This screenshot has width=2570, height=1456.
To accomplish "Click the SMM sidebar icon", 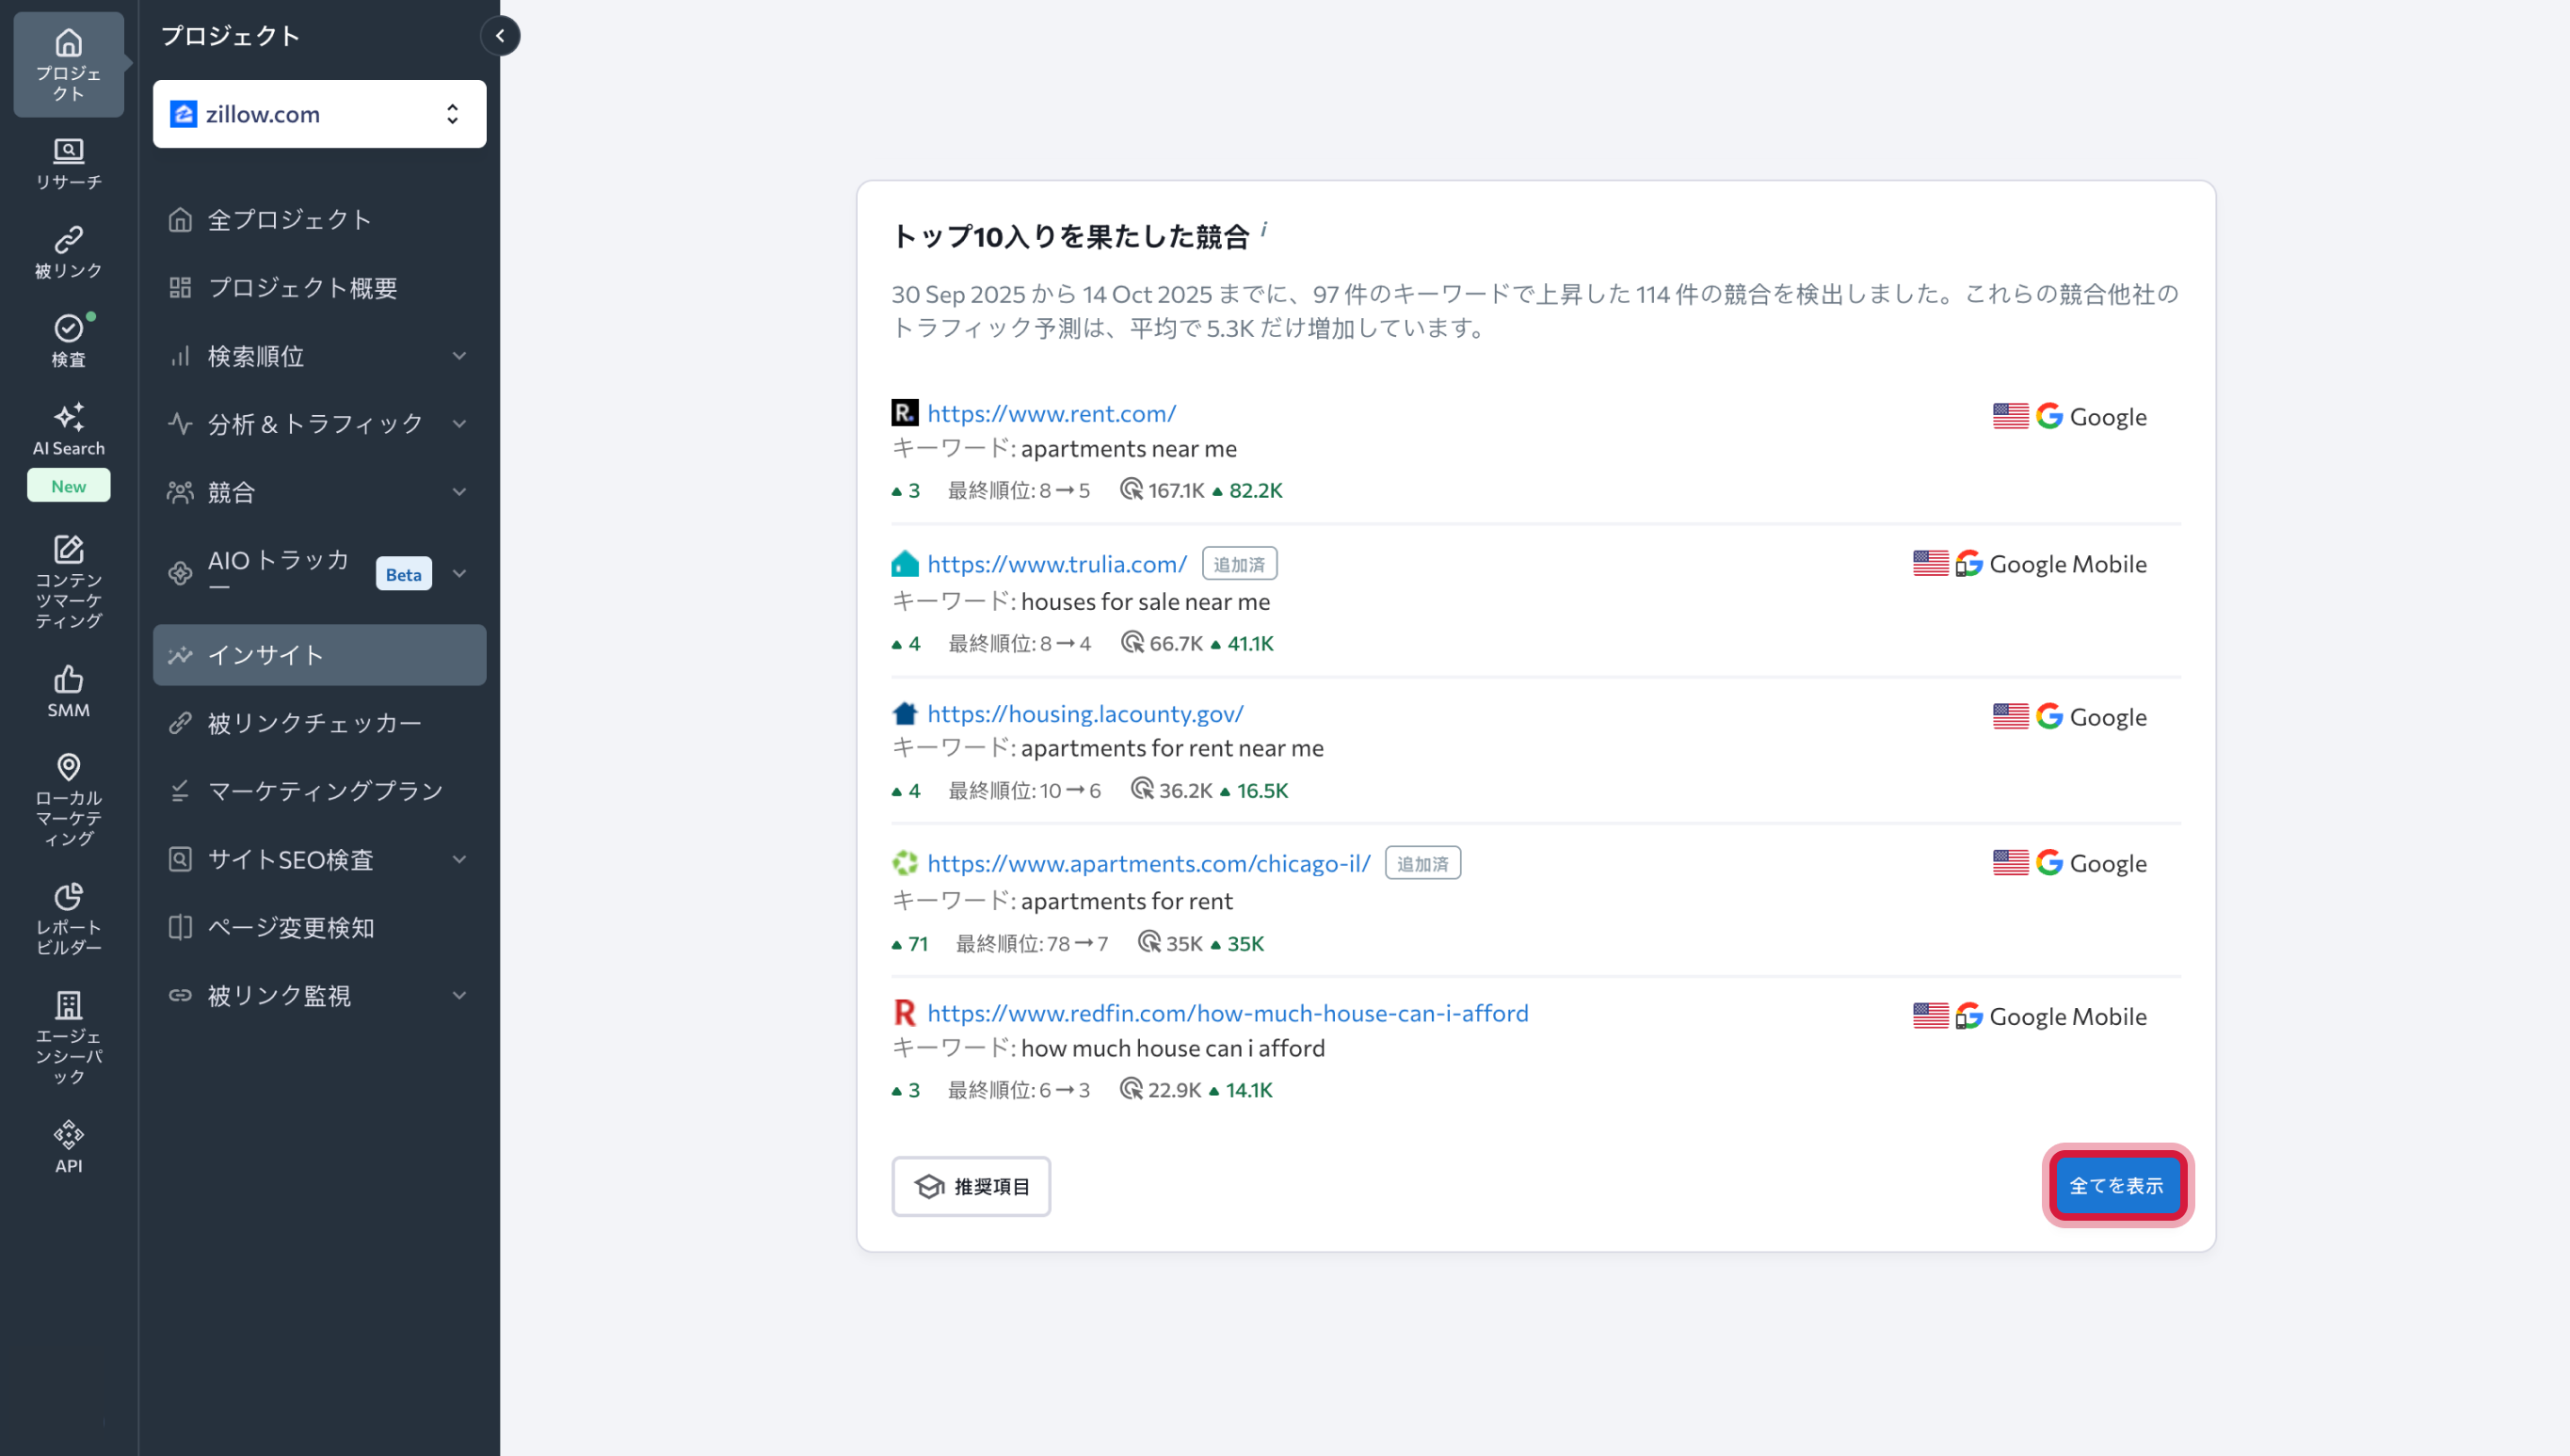I will [x=67, y=690].
